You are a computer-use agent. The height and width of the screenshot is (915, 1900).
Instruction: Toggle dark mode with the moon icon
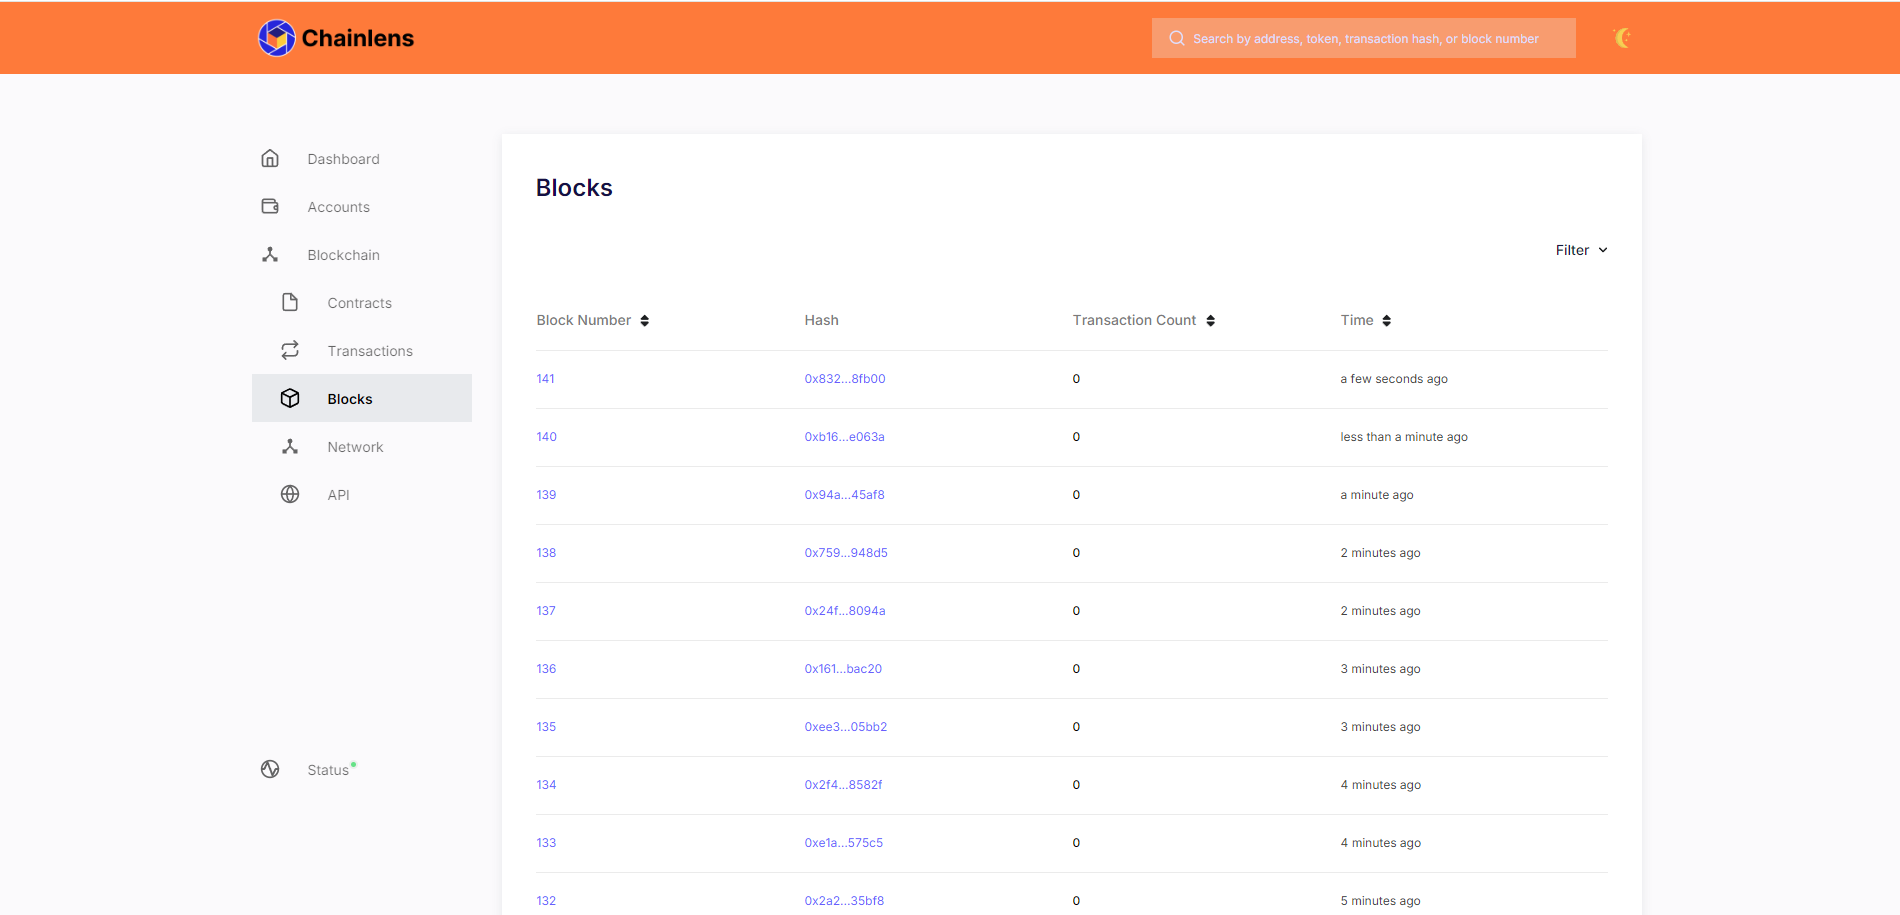(1622, 38)
